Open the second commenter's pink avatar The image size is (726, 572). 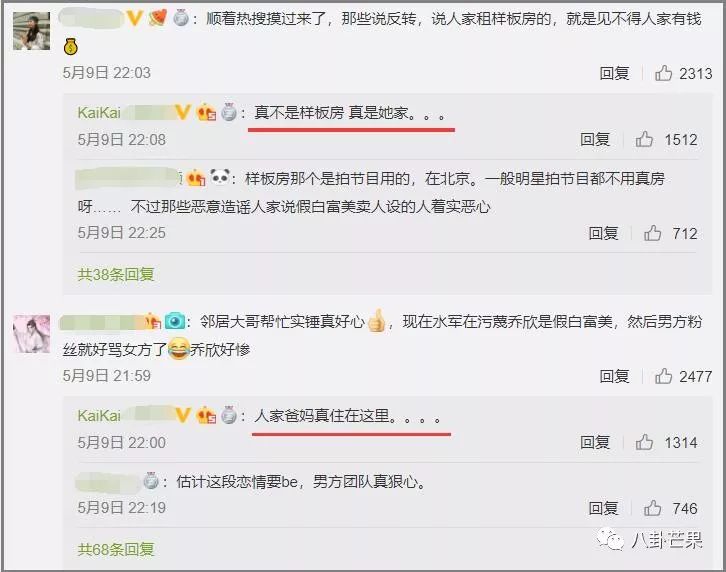click(31, 334)
